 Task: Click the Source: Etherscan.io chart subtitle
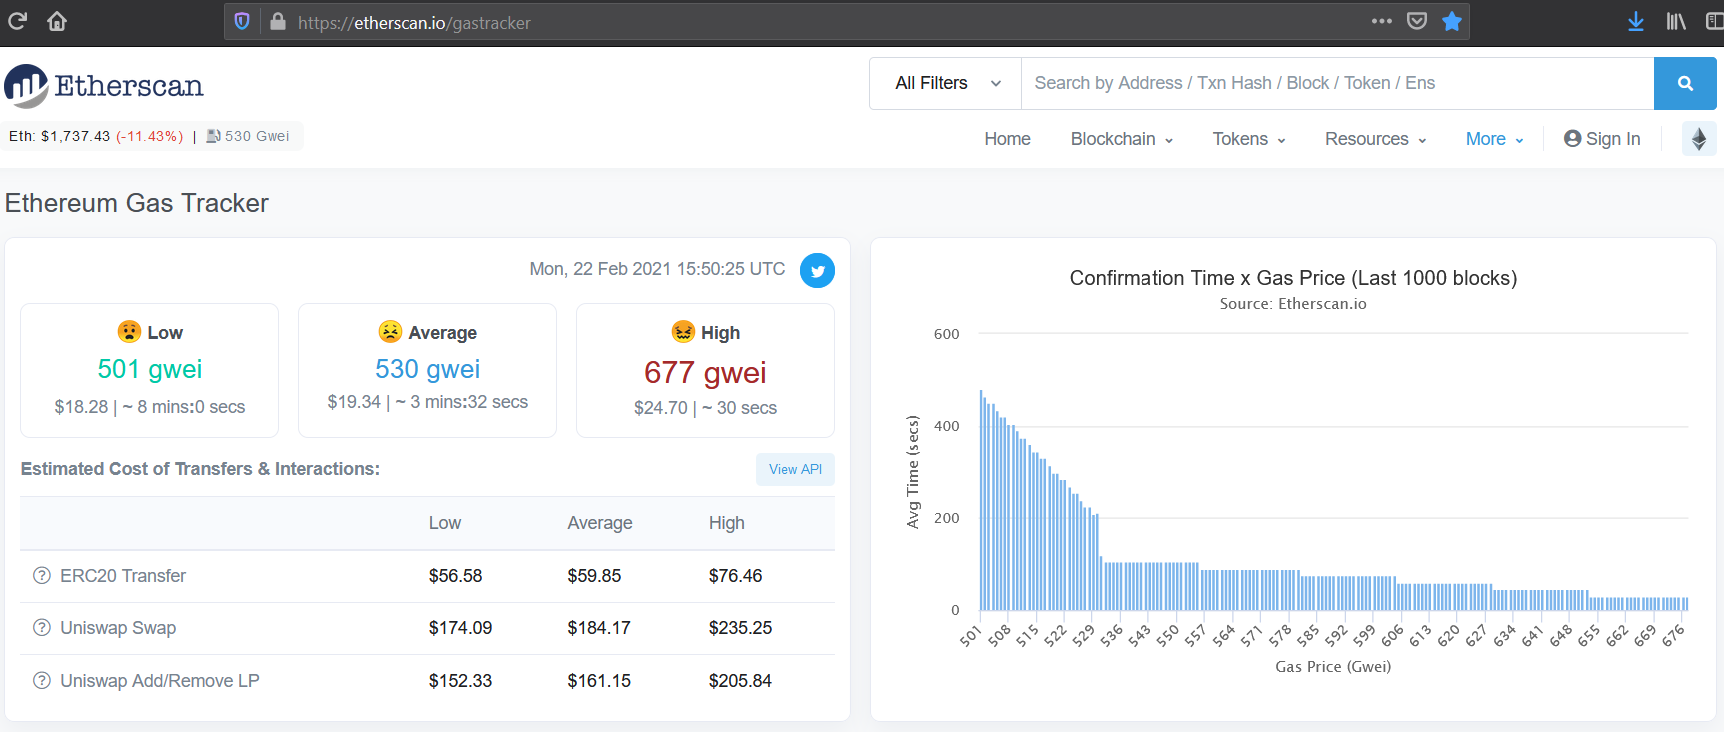[x=1293, y=304]
